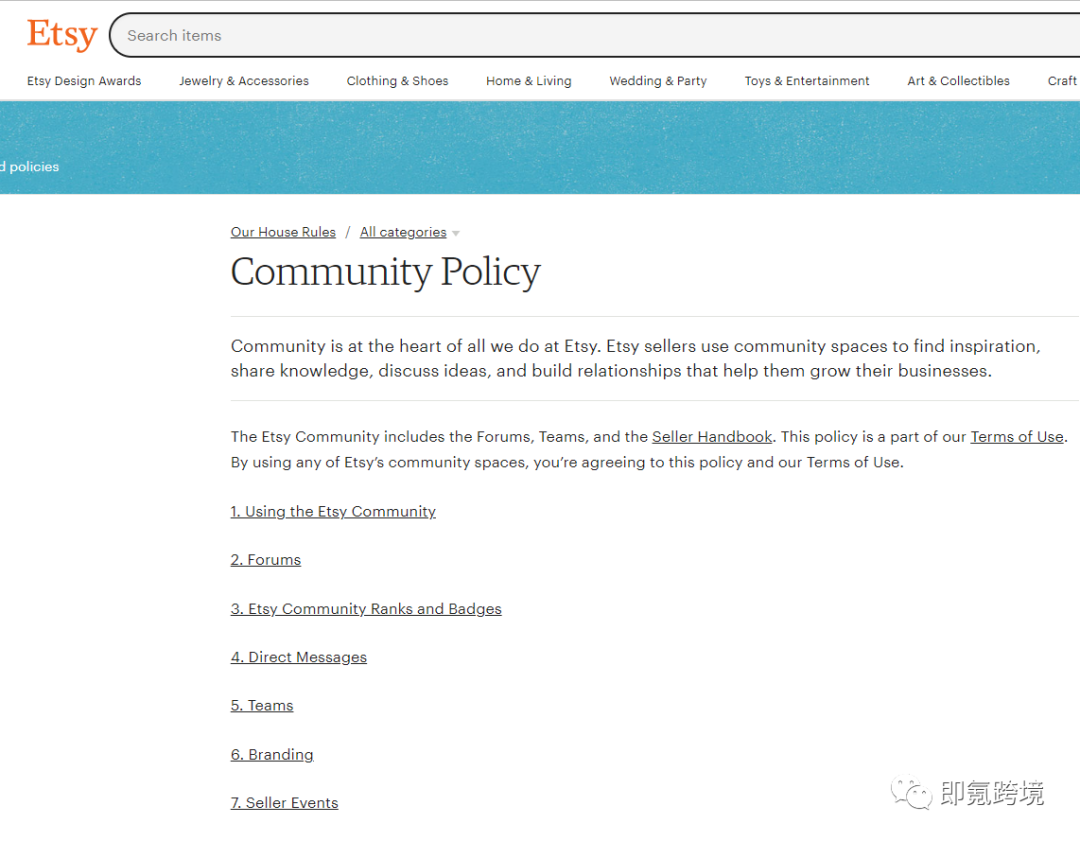Open Etsy Design Awards menu item

(84, 81)
